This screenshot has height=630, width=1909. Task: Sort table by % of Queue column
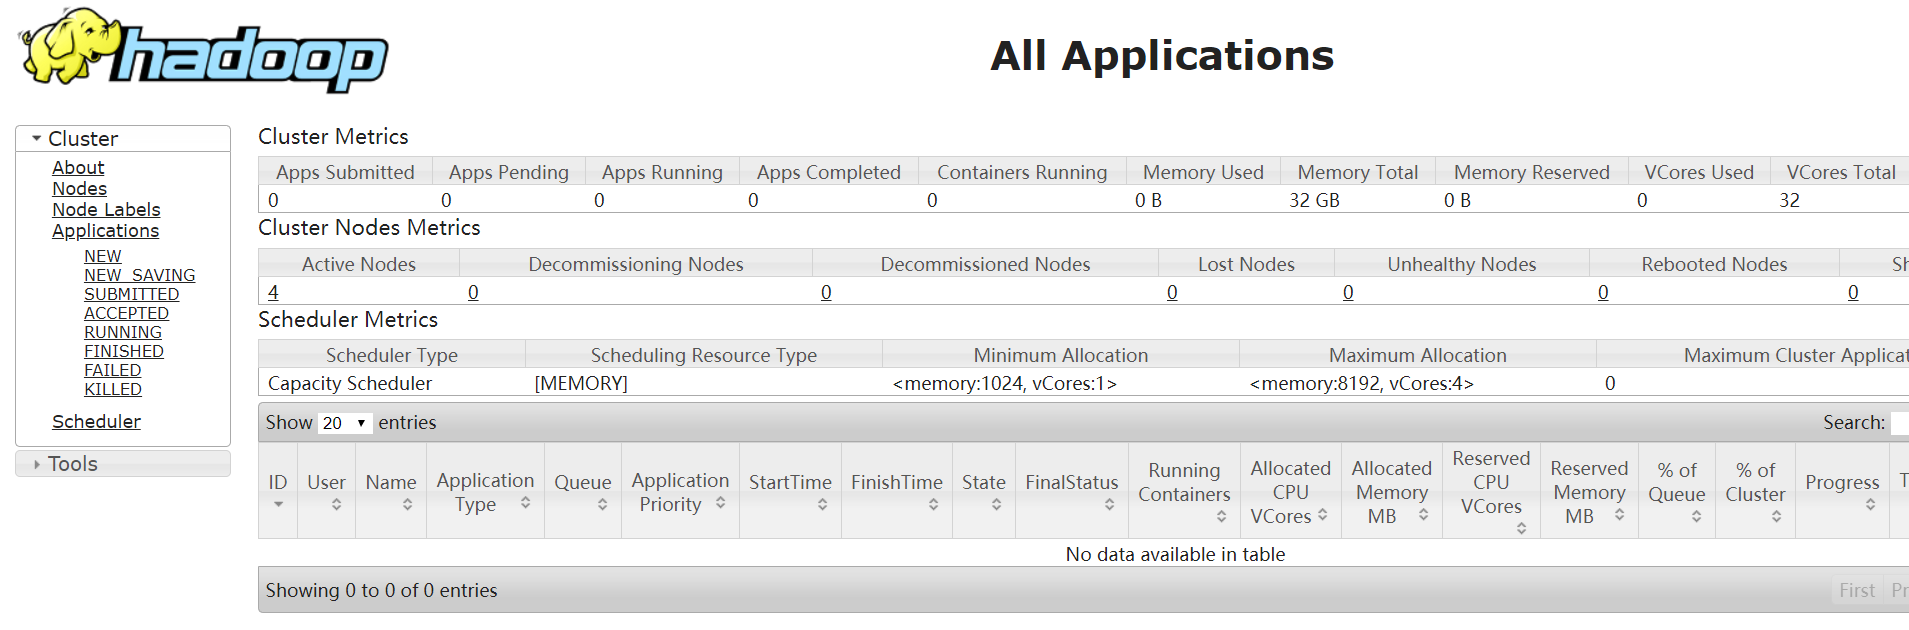(x=1677, y=491)
